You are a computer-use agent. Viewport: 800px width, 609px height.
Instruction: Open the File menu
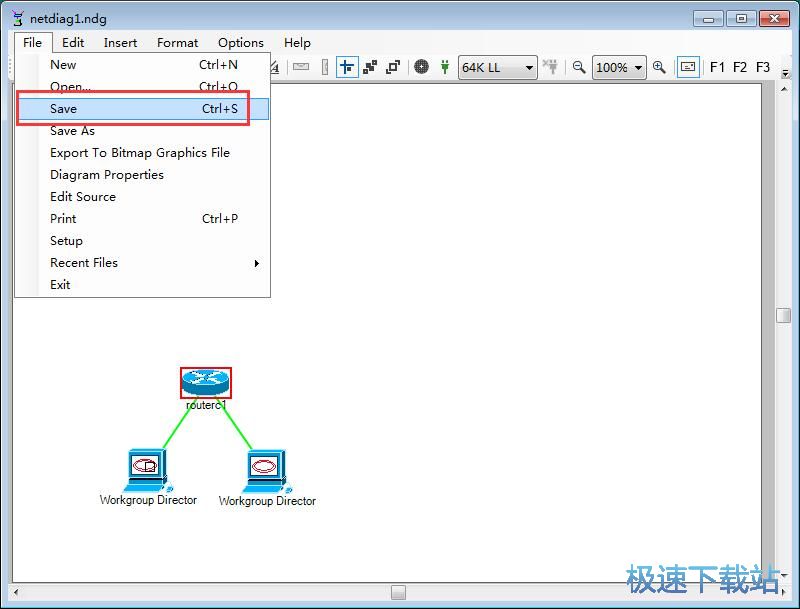(x=32, y=42)
